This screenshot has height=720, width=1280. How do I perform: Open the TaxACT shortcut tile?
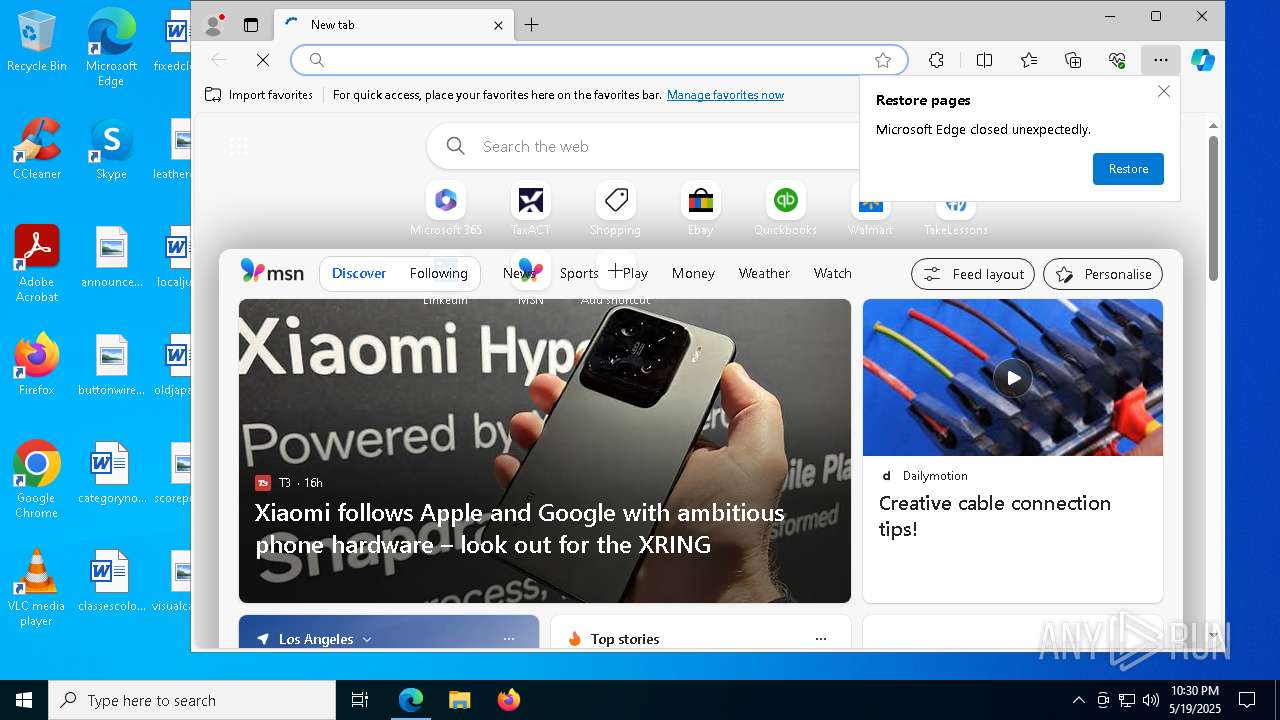point(531,208)
